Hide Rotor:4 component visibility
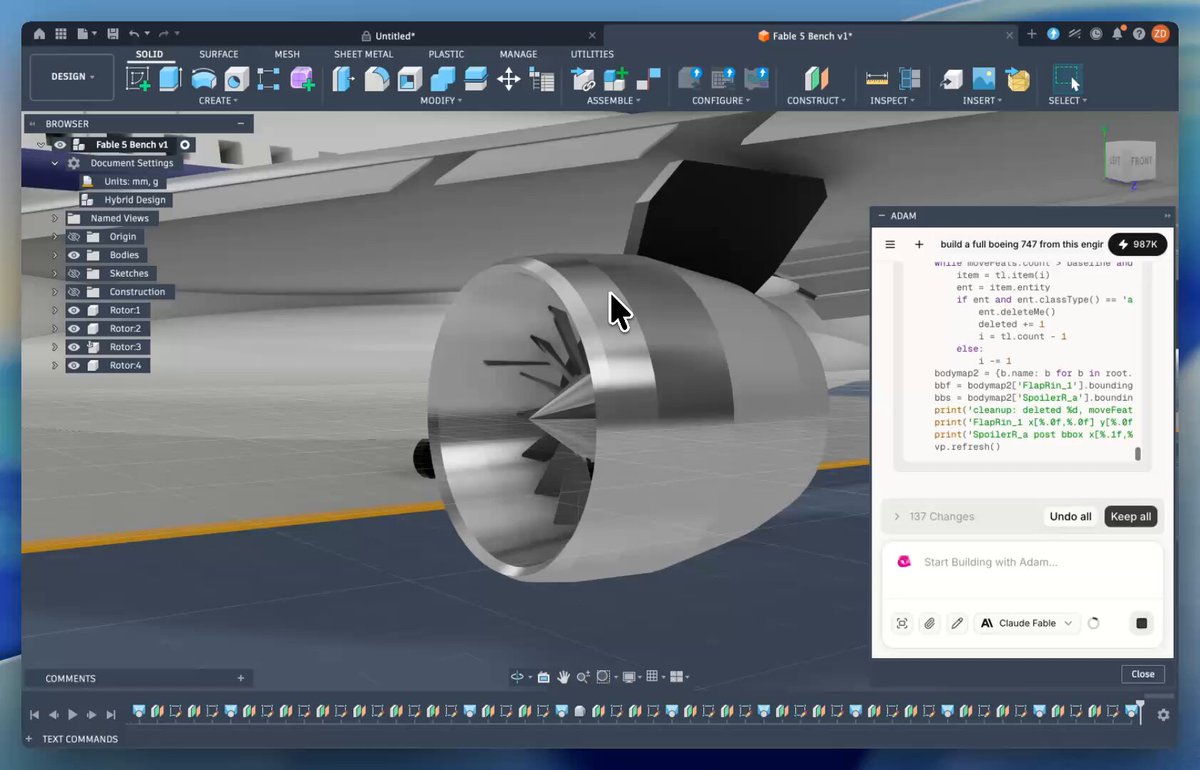Screen dimensions: 1200x770 point(74,365)
